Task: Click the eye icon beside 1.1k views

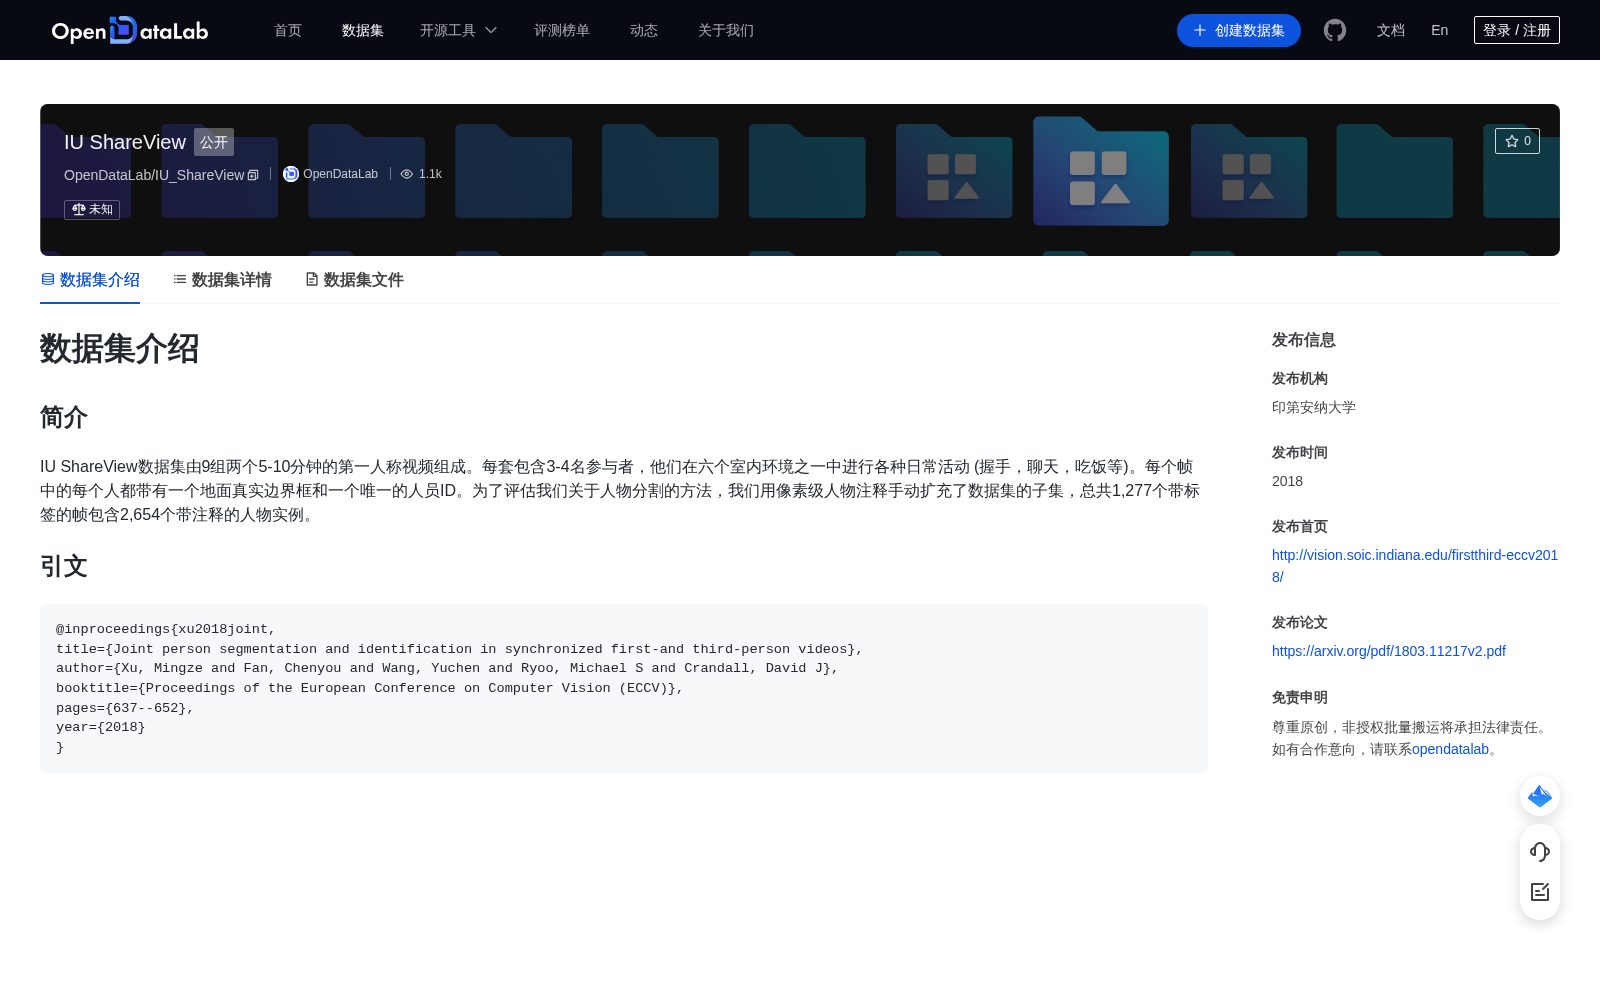Action: click(x=407, y=174)
